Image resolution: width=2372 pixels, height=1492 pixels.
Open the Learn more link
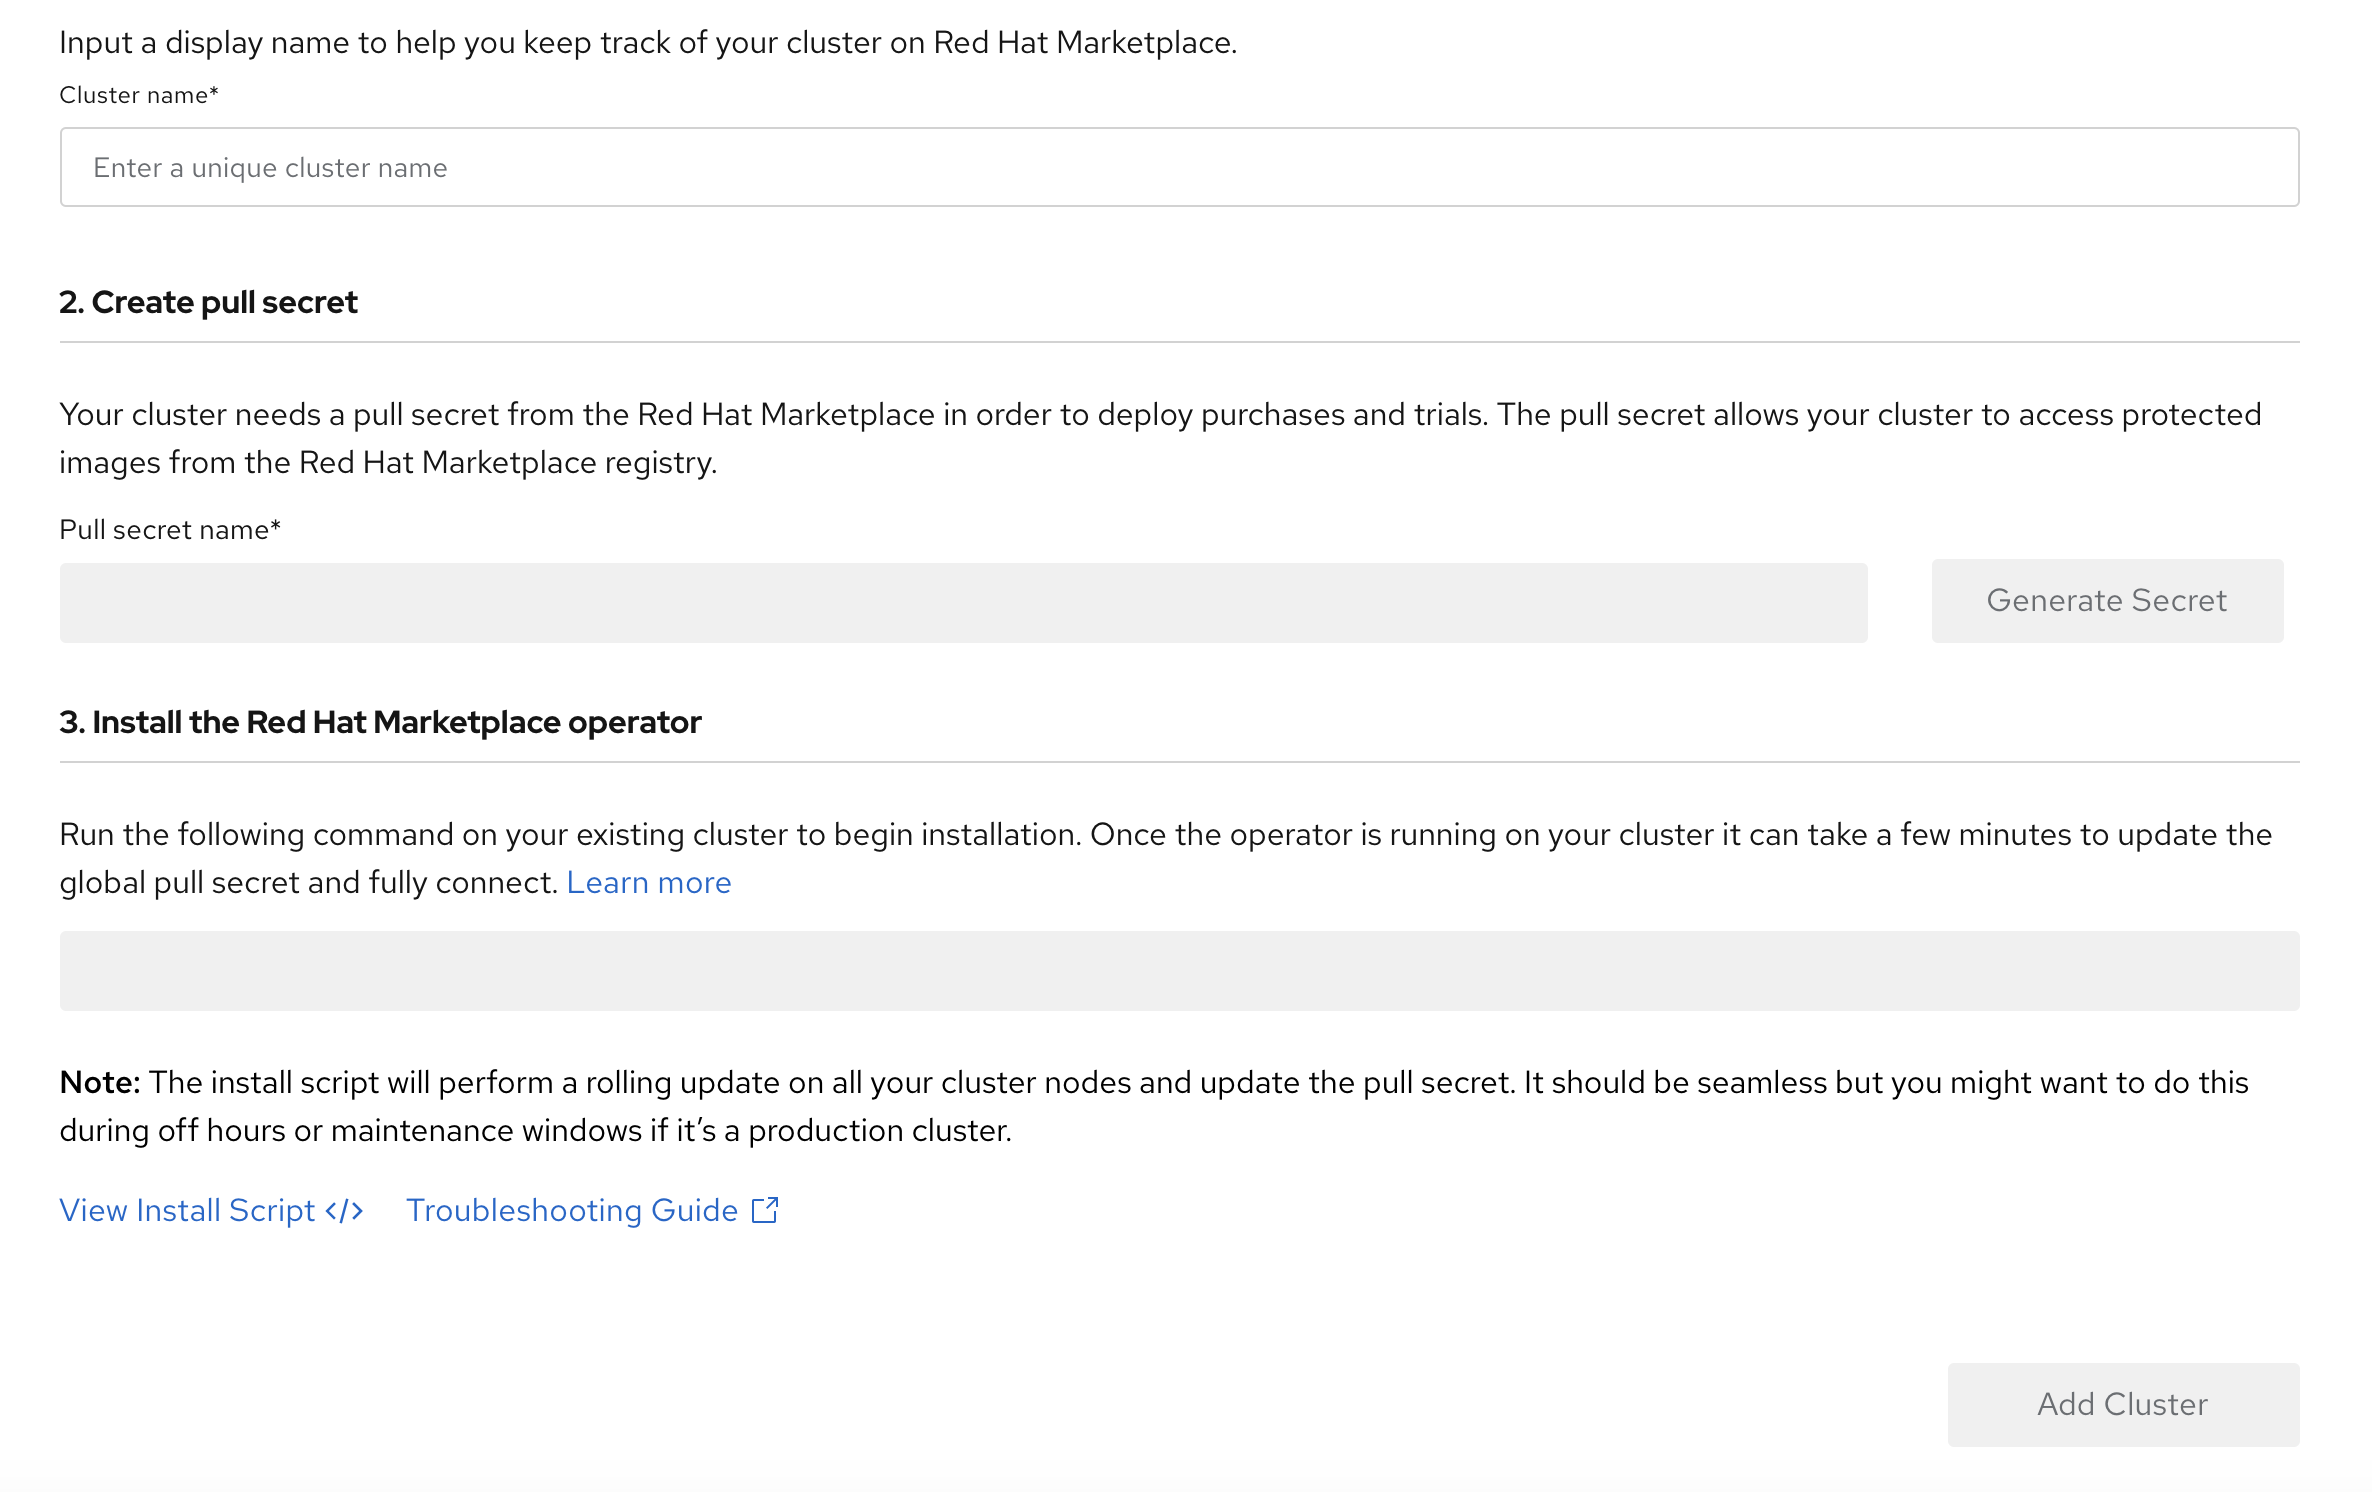(648, 883)
